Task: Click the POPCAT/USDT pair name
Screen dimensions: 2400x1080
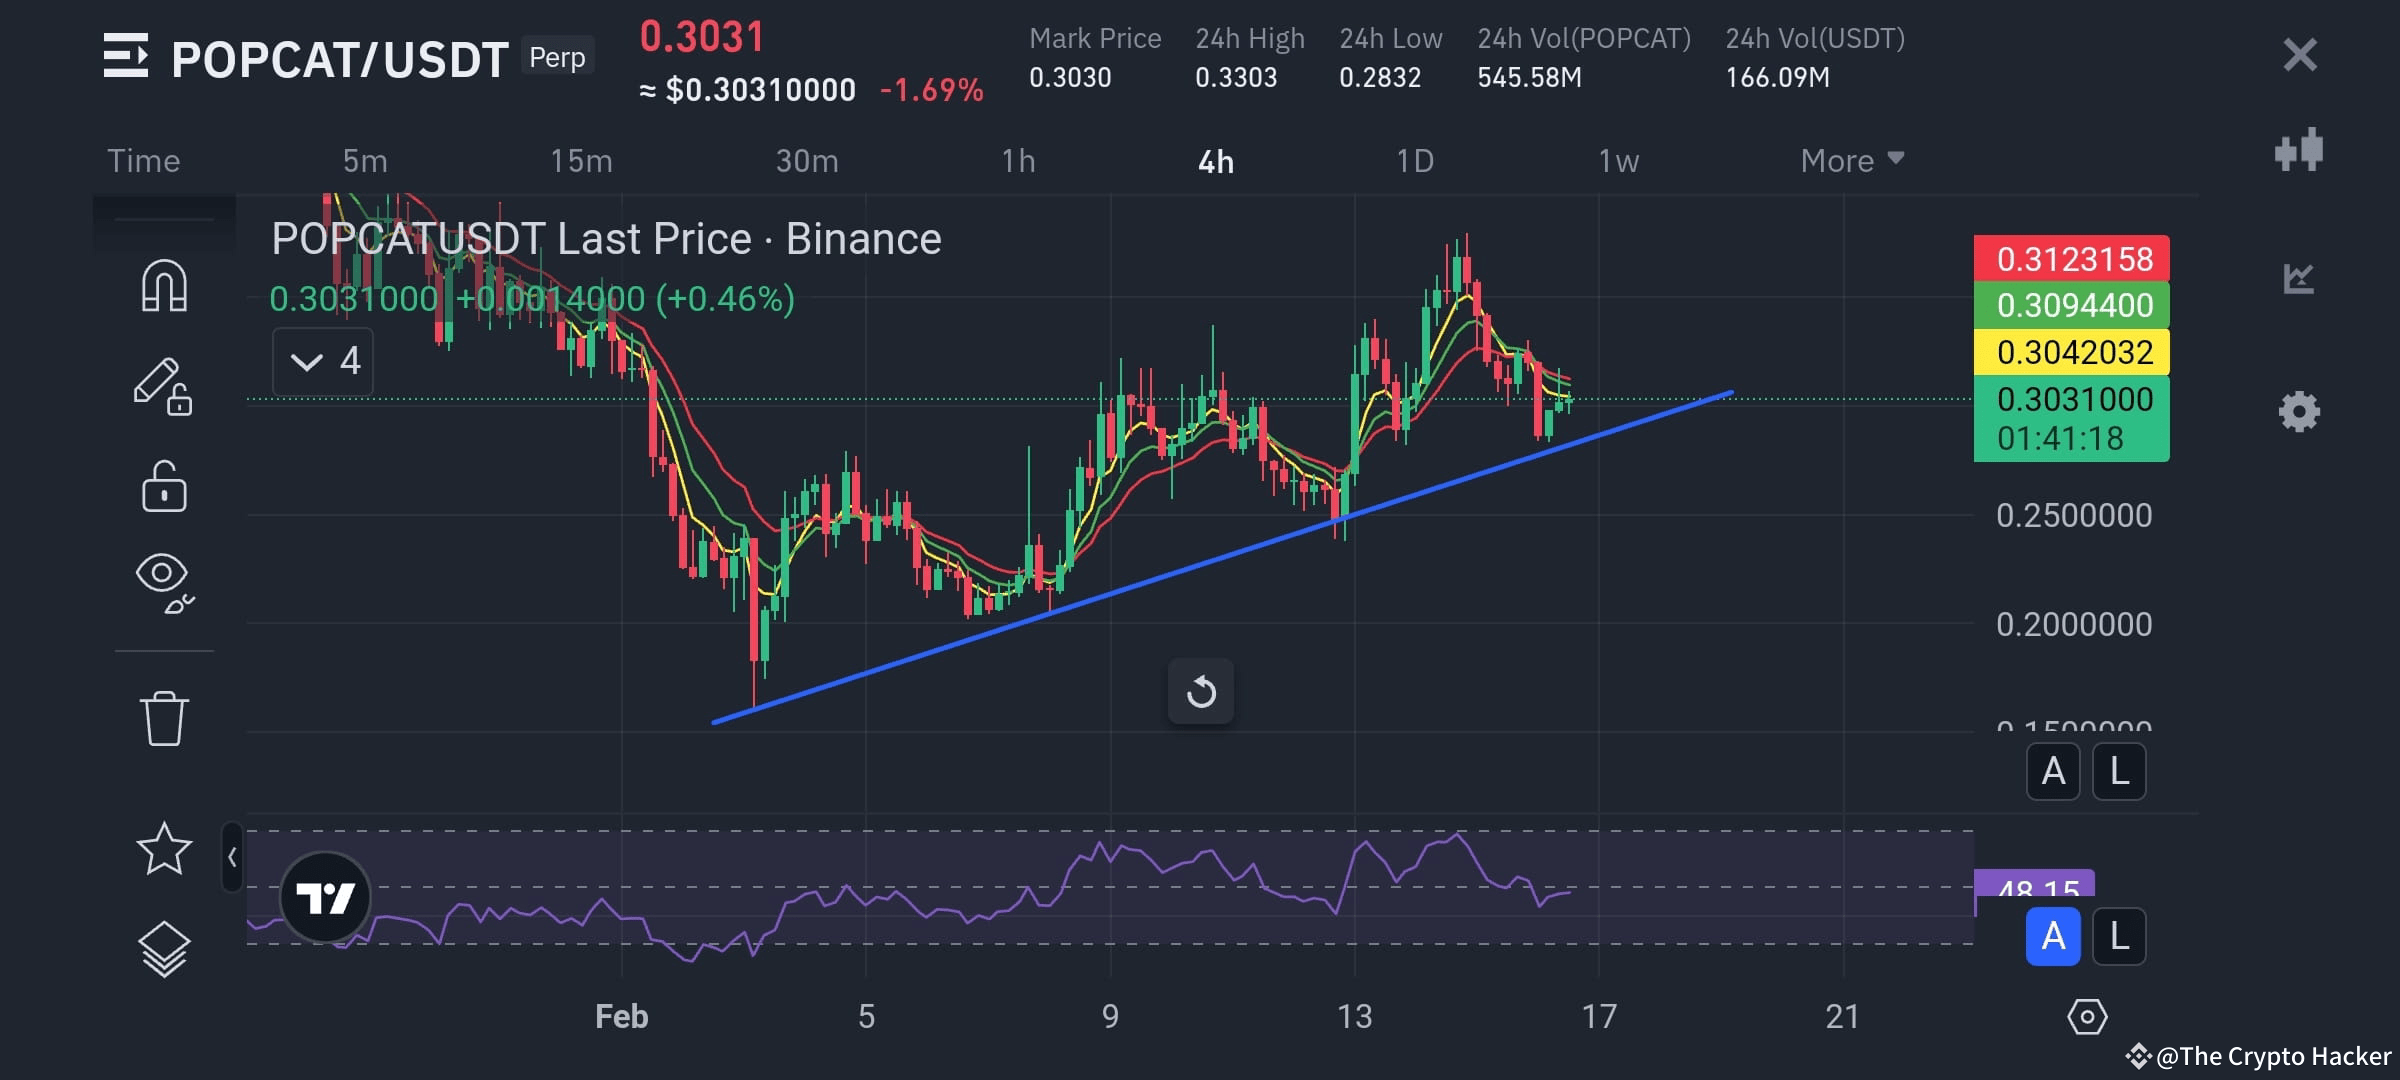Action: tap(340, 59)
